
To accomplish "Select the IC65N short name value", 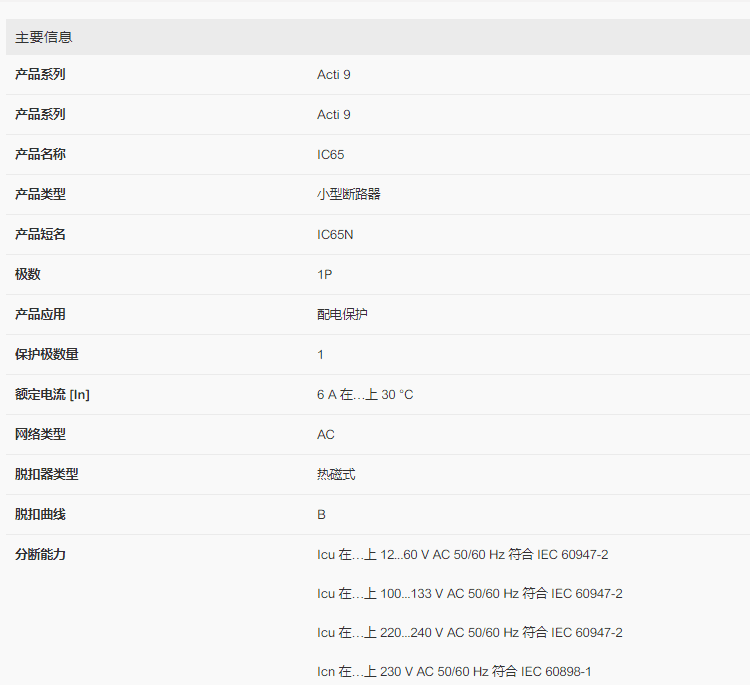I will [335, 234].
